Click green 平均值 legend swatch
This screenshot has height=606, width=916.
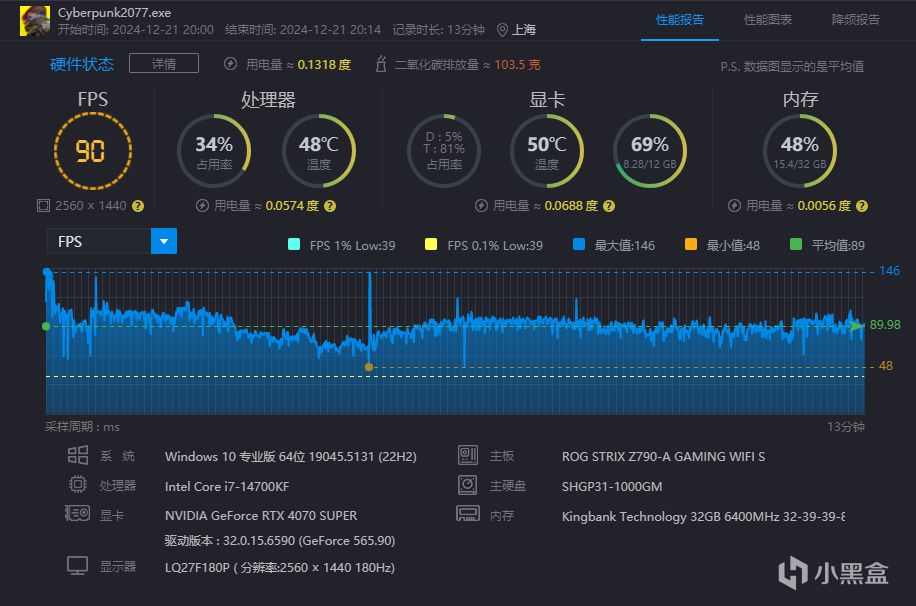(x=796, y=244)
